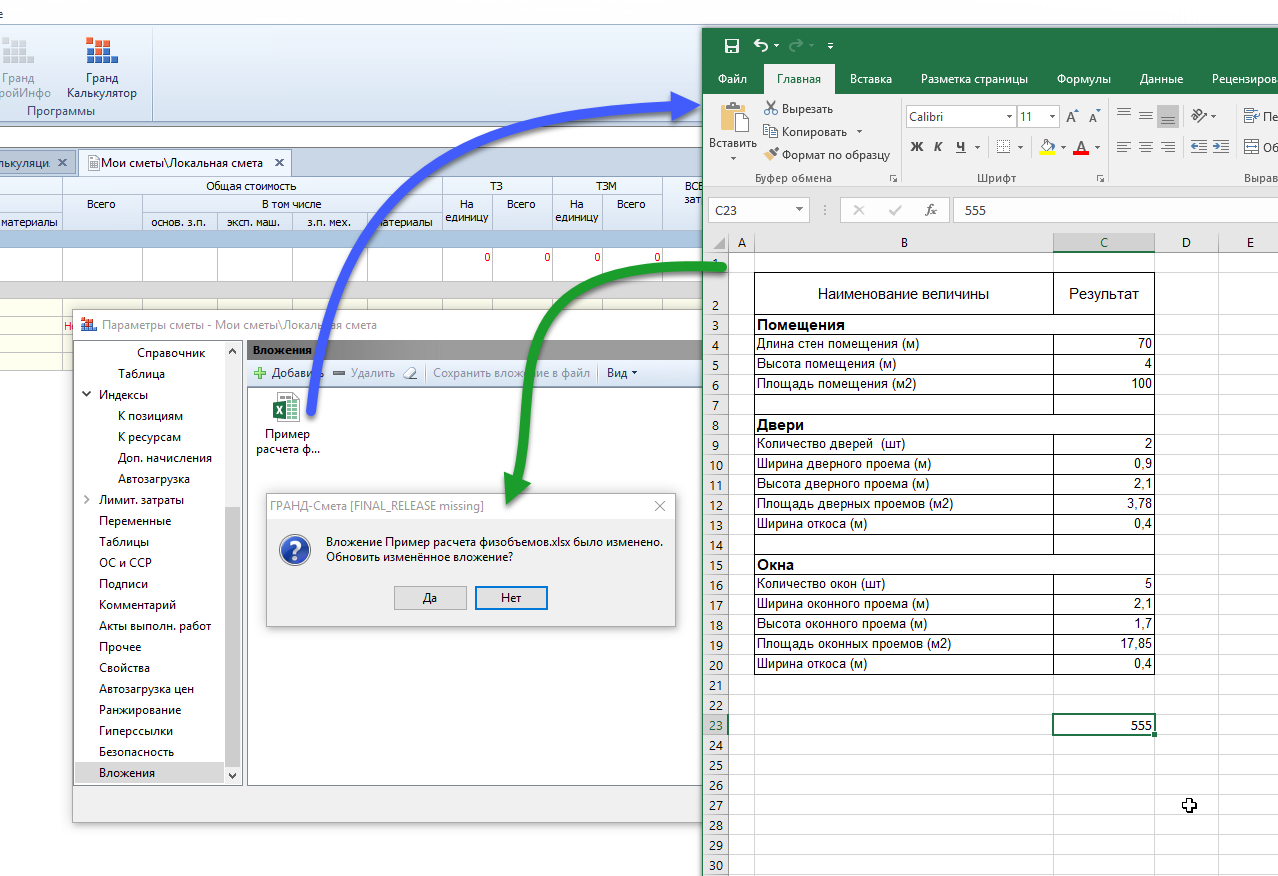1278x876 pixels.
Task: Click Сохранить вложение в файл
Action: (x=511, y=373)
